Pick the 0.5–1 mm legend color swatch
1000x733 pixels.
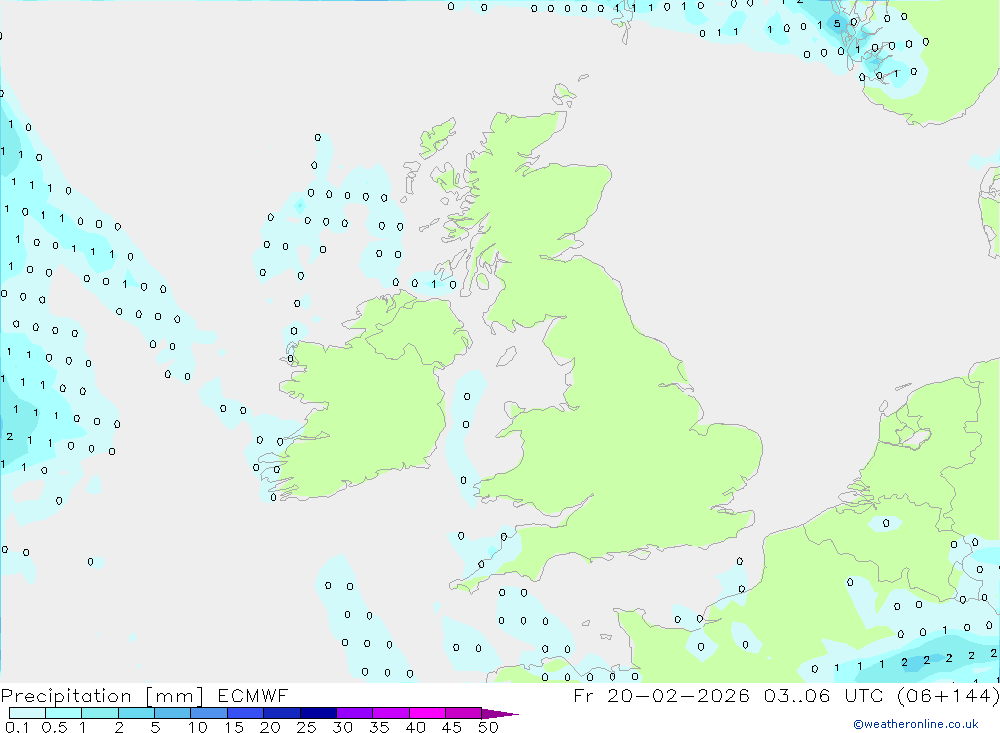pos(64,713)
